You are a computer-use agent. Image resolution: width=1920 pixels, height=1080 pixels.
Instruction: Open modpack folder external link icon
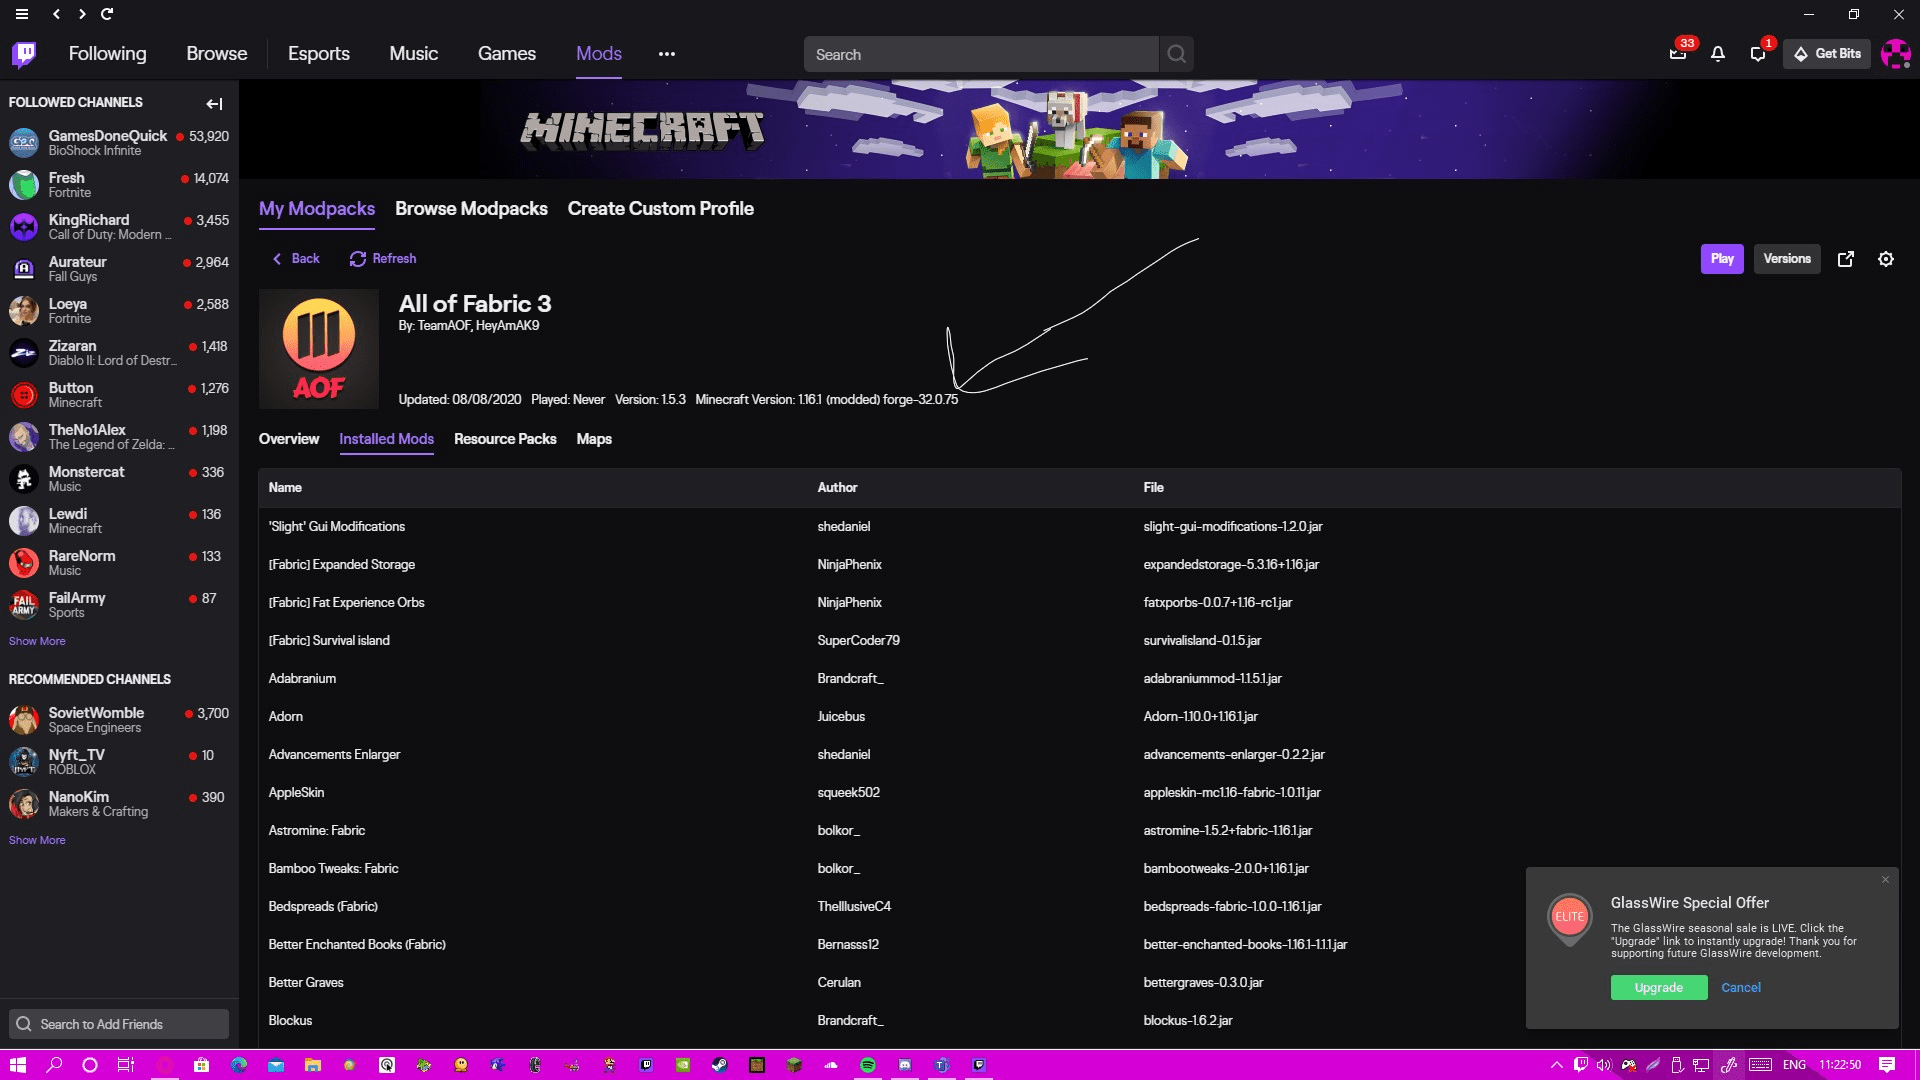pos(1846,259)
